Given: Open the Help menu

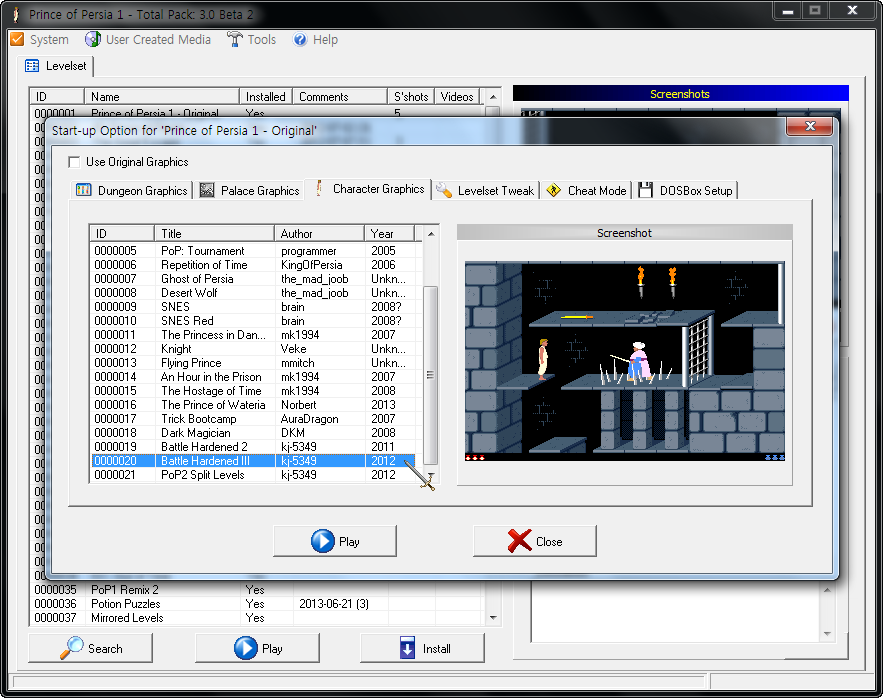Looking at the screenshot, I should click(315, 39).
